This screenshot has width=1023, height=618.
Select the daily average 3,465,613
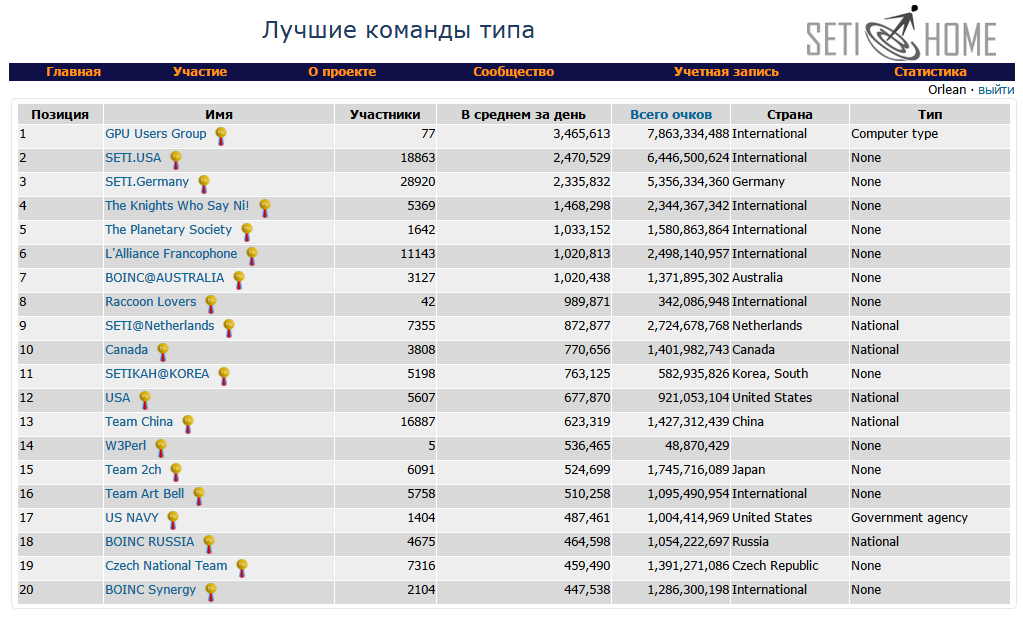pos(581,134)
